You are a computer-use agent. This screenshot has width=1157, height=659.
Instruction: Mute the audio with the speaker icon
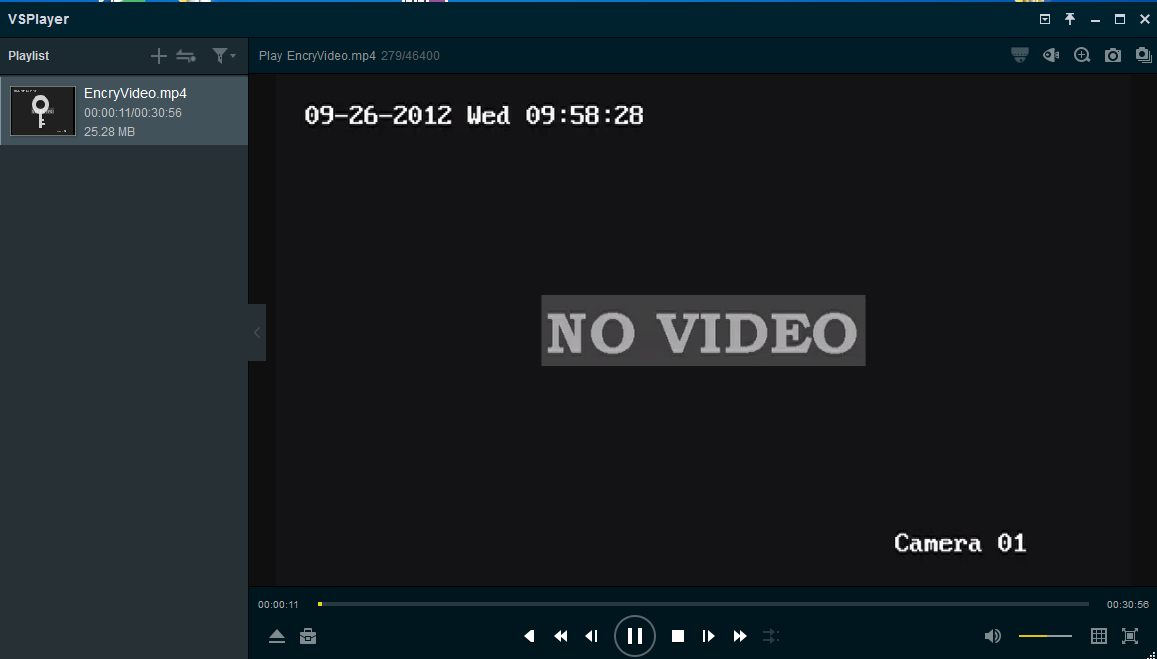coord(992,636)
